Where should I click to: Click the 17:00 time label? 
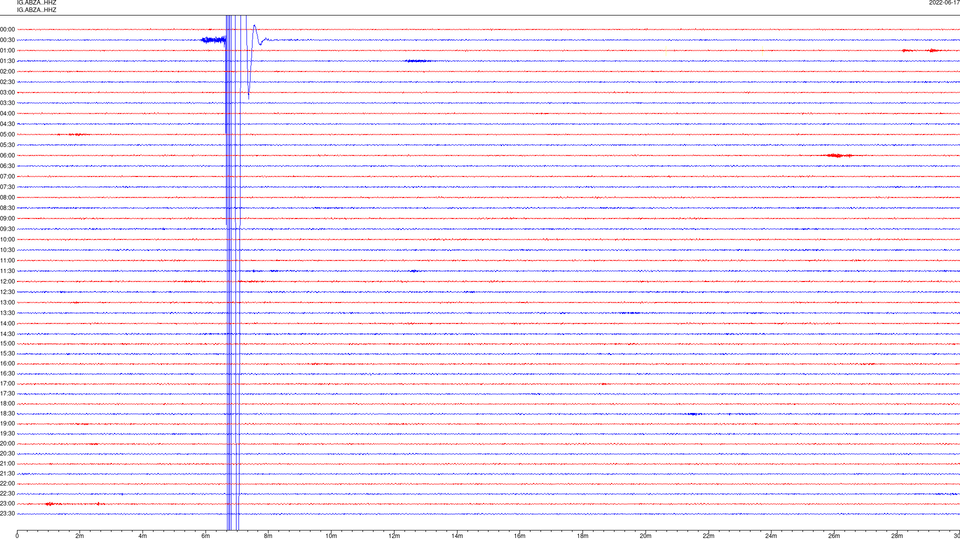tap(7, 384)
